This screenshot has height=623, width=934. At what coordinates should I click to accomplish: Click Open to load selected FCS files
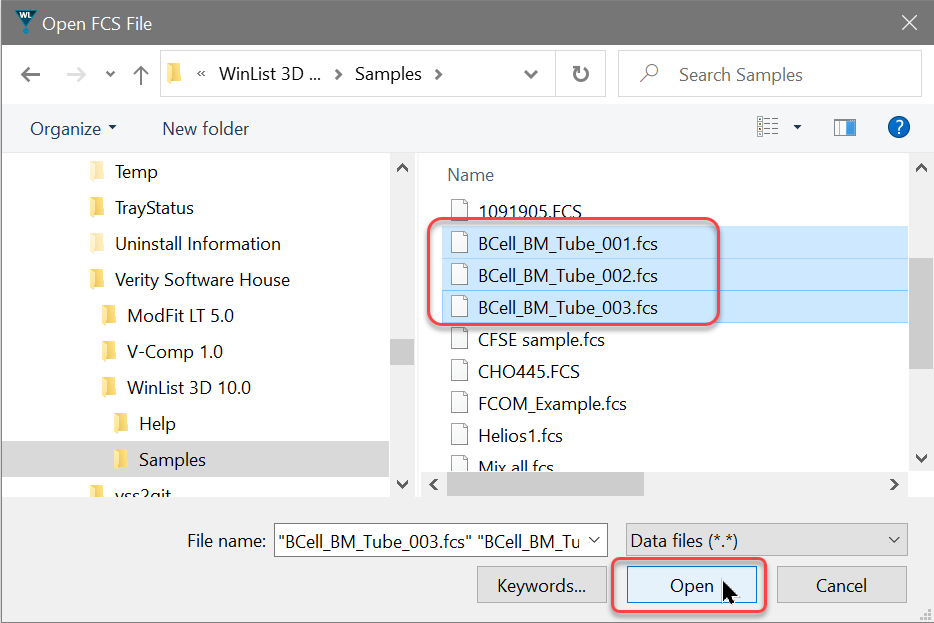(691, 584)
